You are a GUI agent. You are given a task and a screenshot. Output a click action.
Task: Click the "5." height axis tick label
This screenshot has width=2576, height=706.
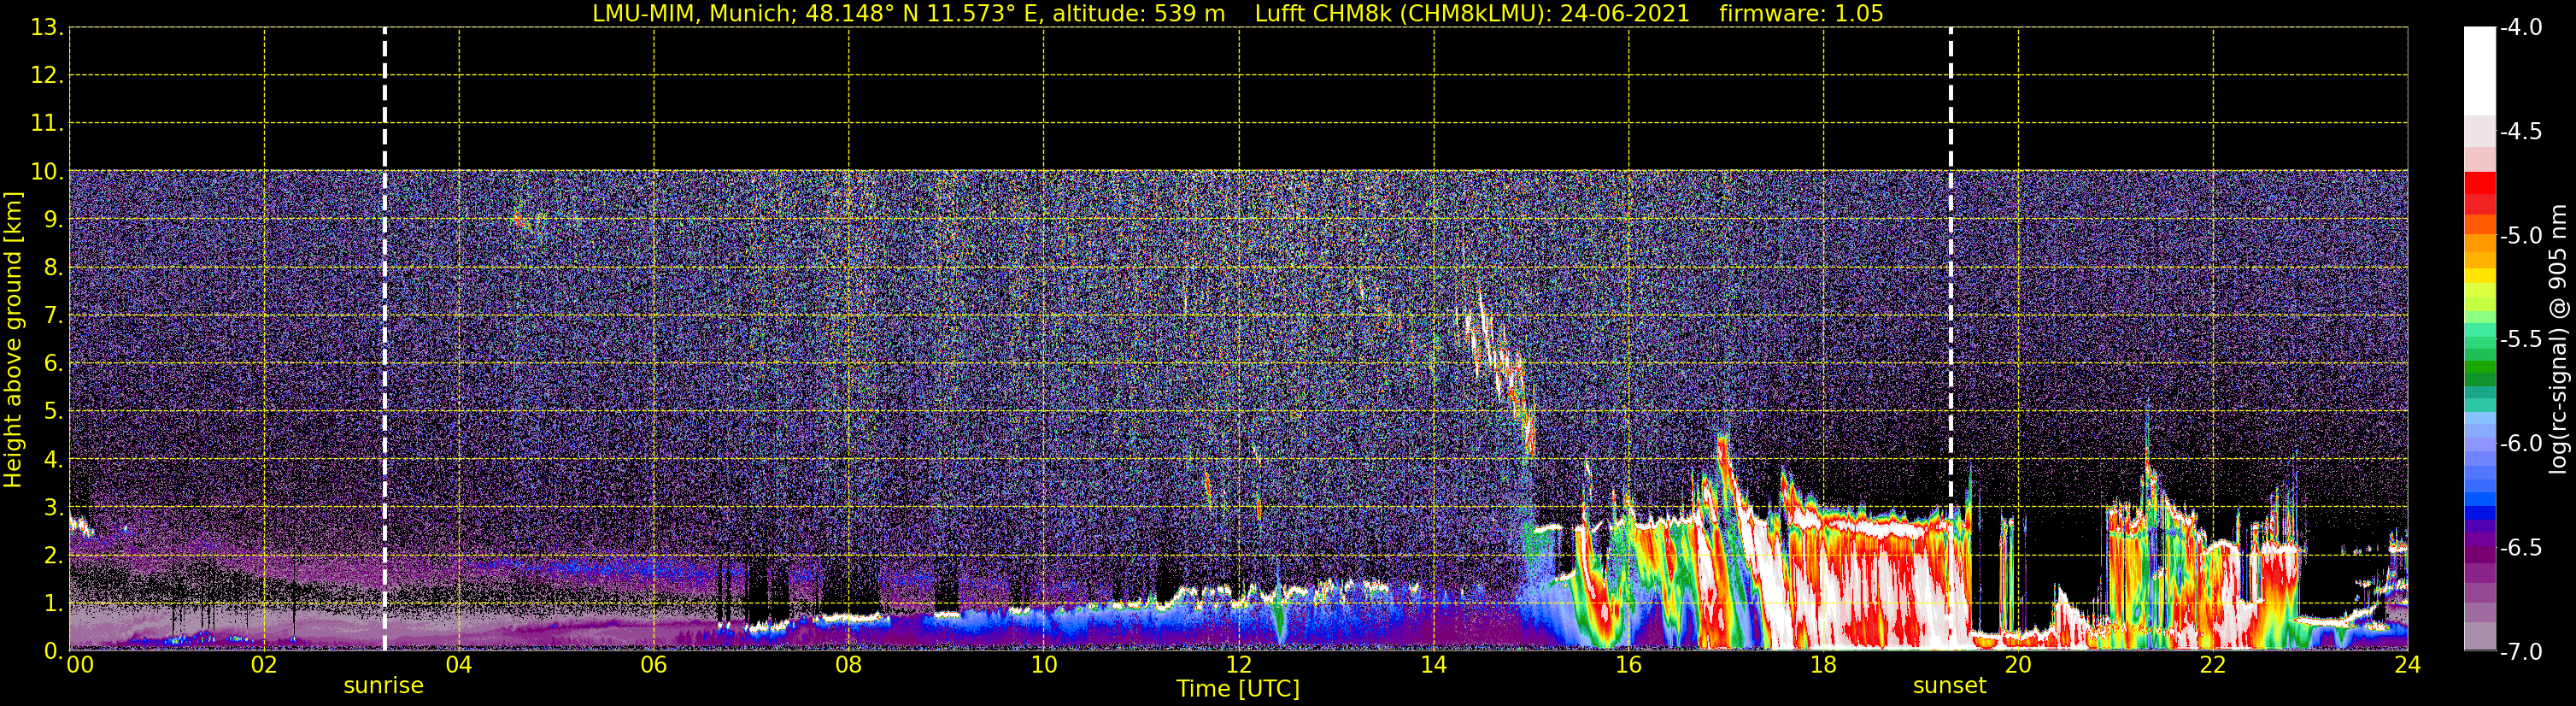coord(53,412)
